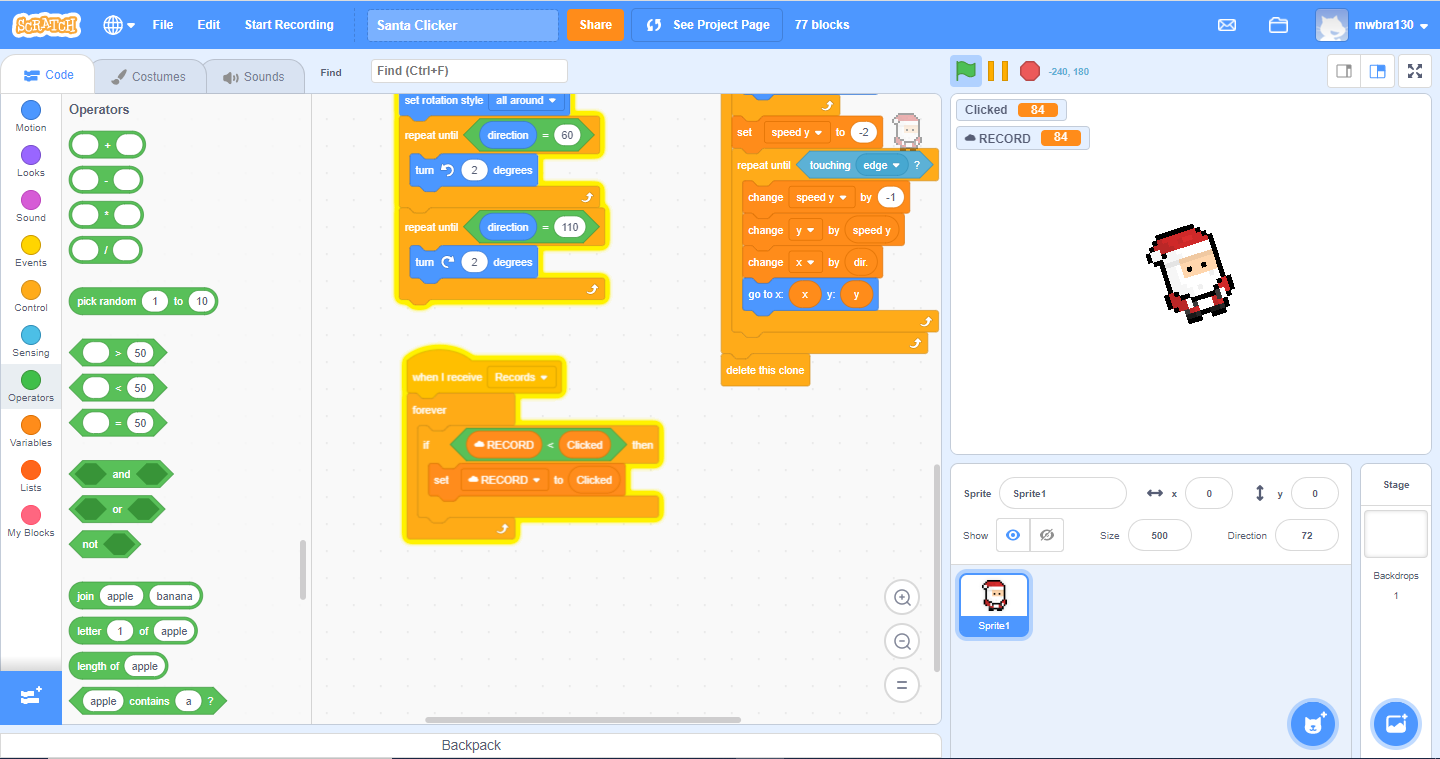Viewport: 1440px width, 759px height.
Task: Reset the workspace zoom level
Action: [902, 685]
